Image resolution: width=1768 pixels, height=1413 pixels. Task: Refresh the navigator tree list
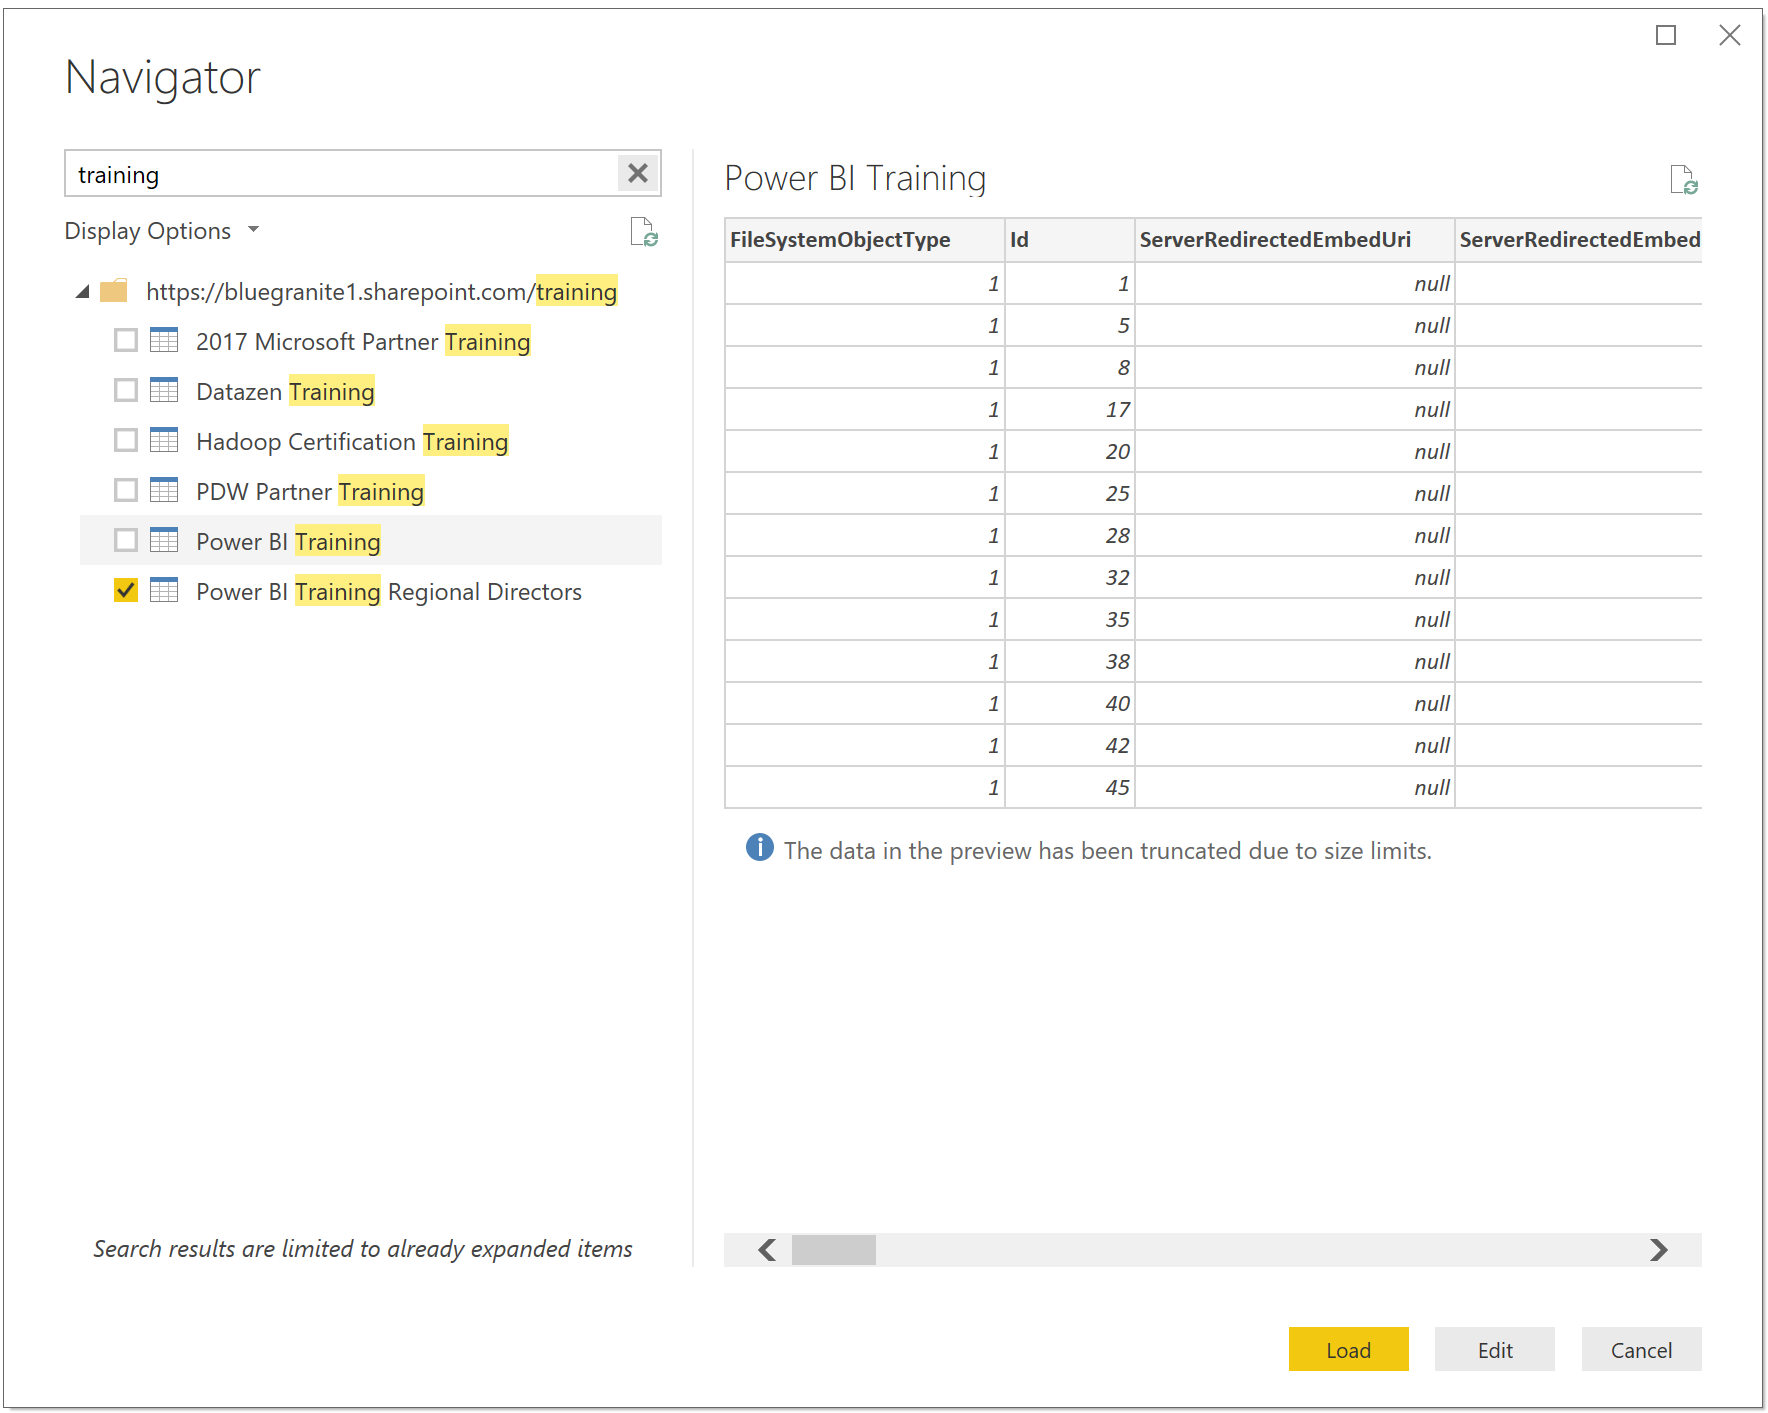644,232
